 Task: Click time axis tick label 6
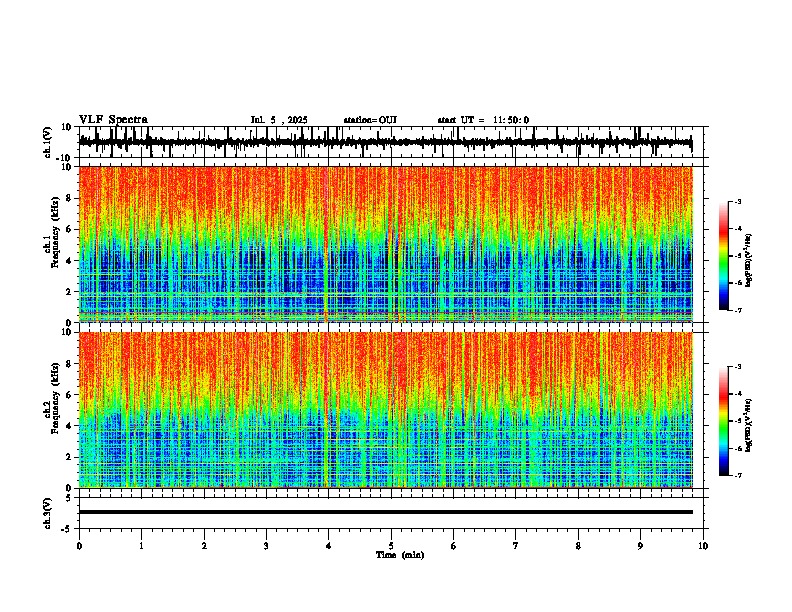454,546
